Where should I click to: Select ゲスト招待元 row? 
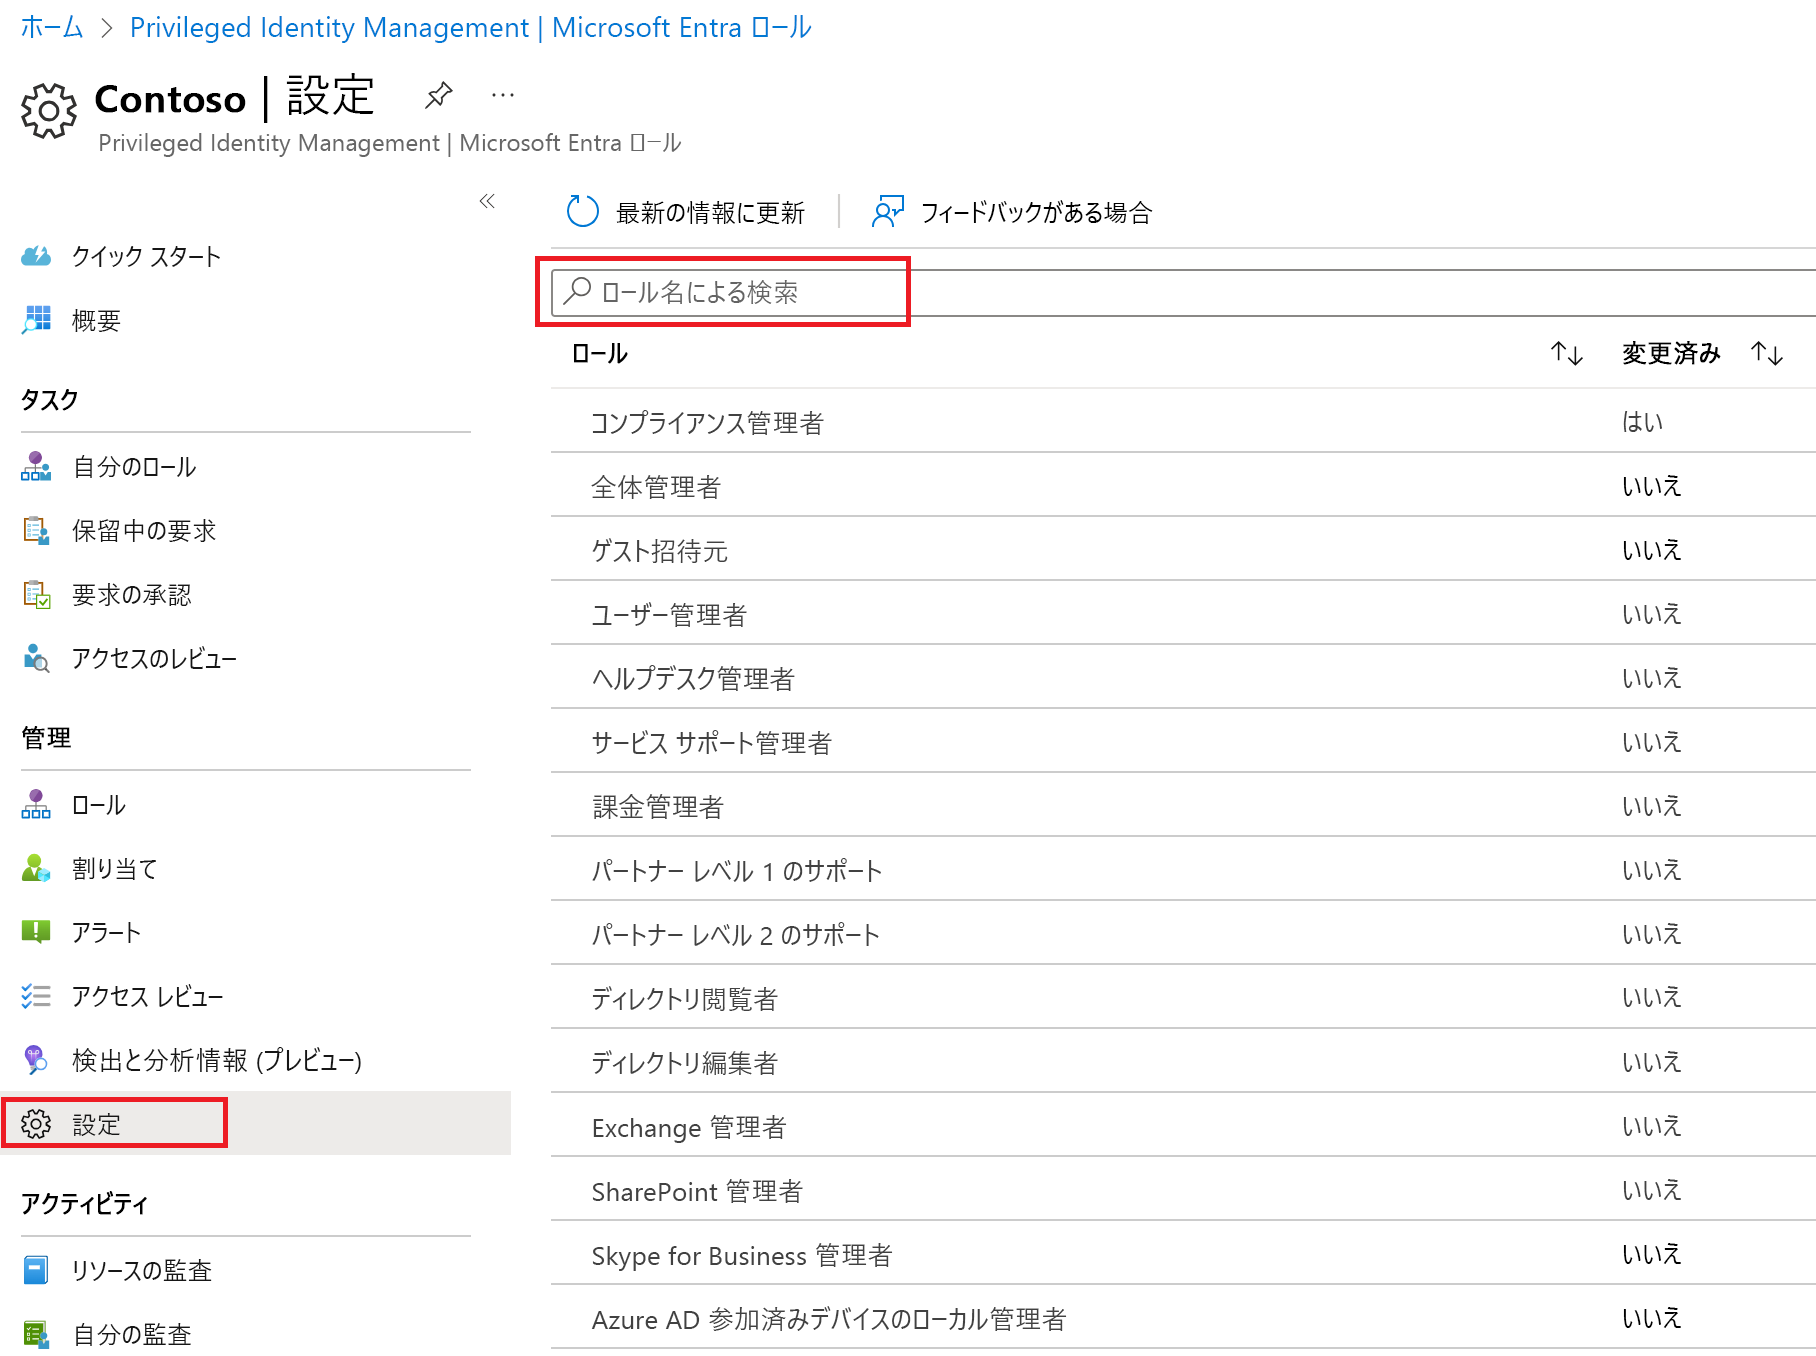pyautogui.click(x=1183, y=549)
